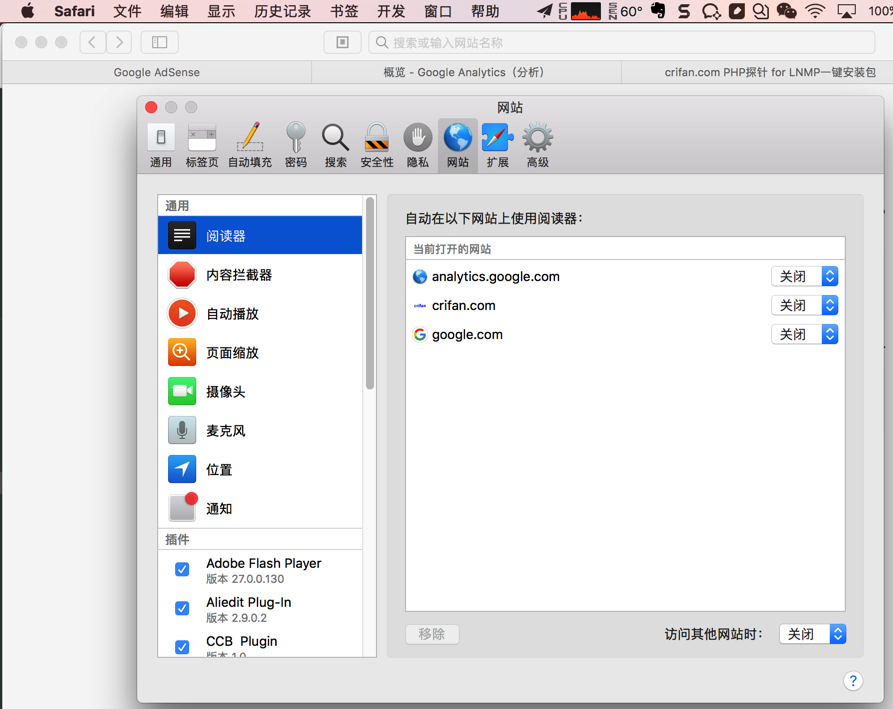The height and width of the screenshot is (709, 893).
Task: Toggle CCB Plugin checkbox
Action: tap(182, 647)
